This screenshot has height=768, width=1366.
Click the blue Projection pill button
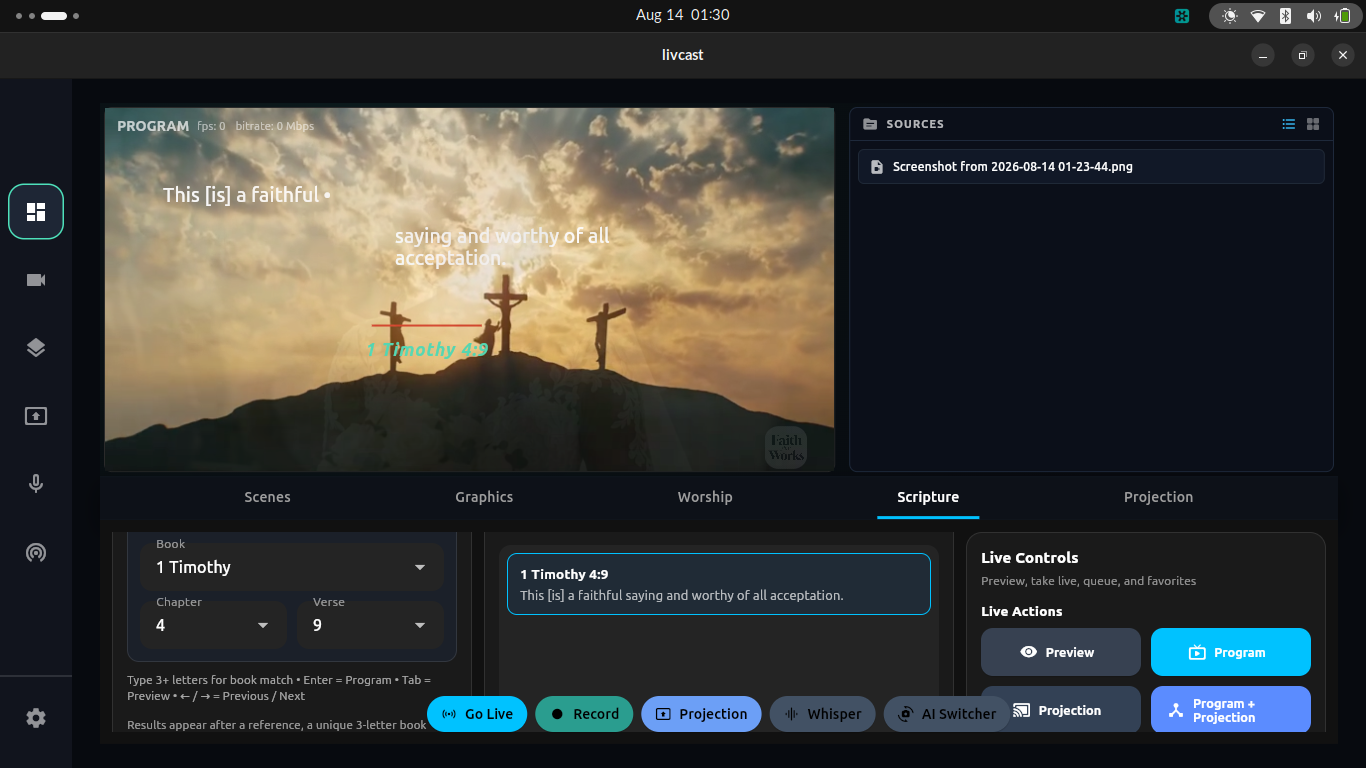[701, 714]
